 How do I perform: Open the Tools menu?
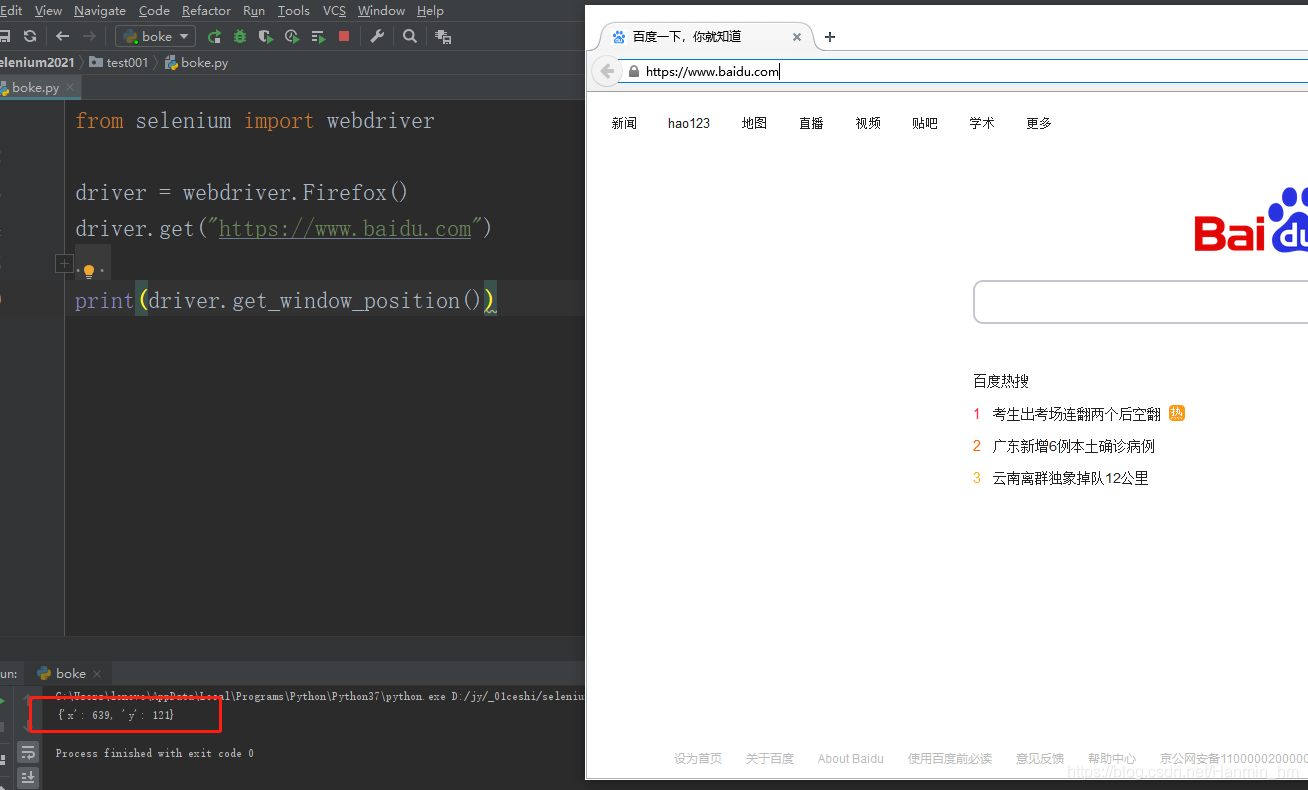point(293,10)
